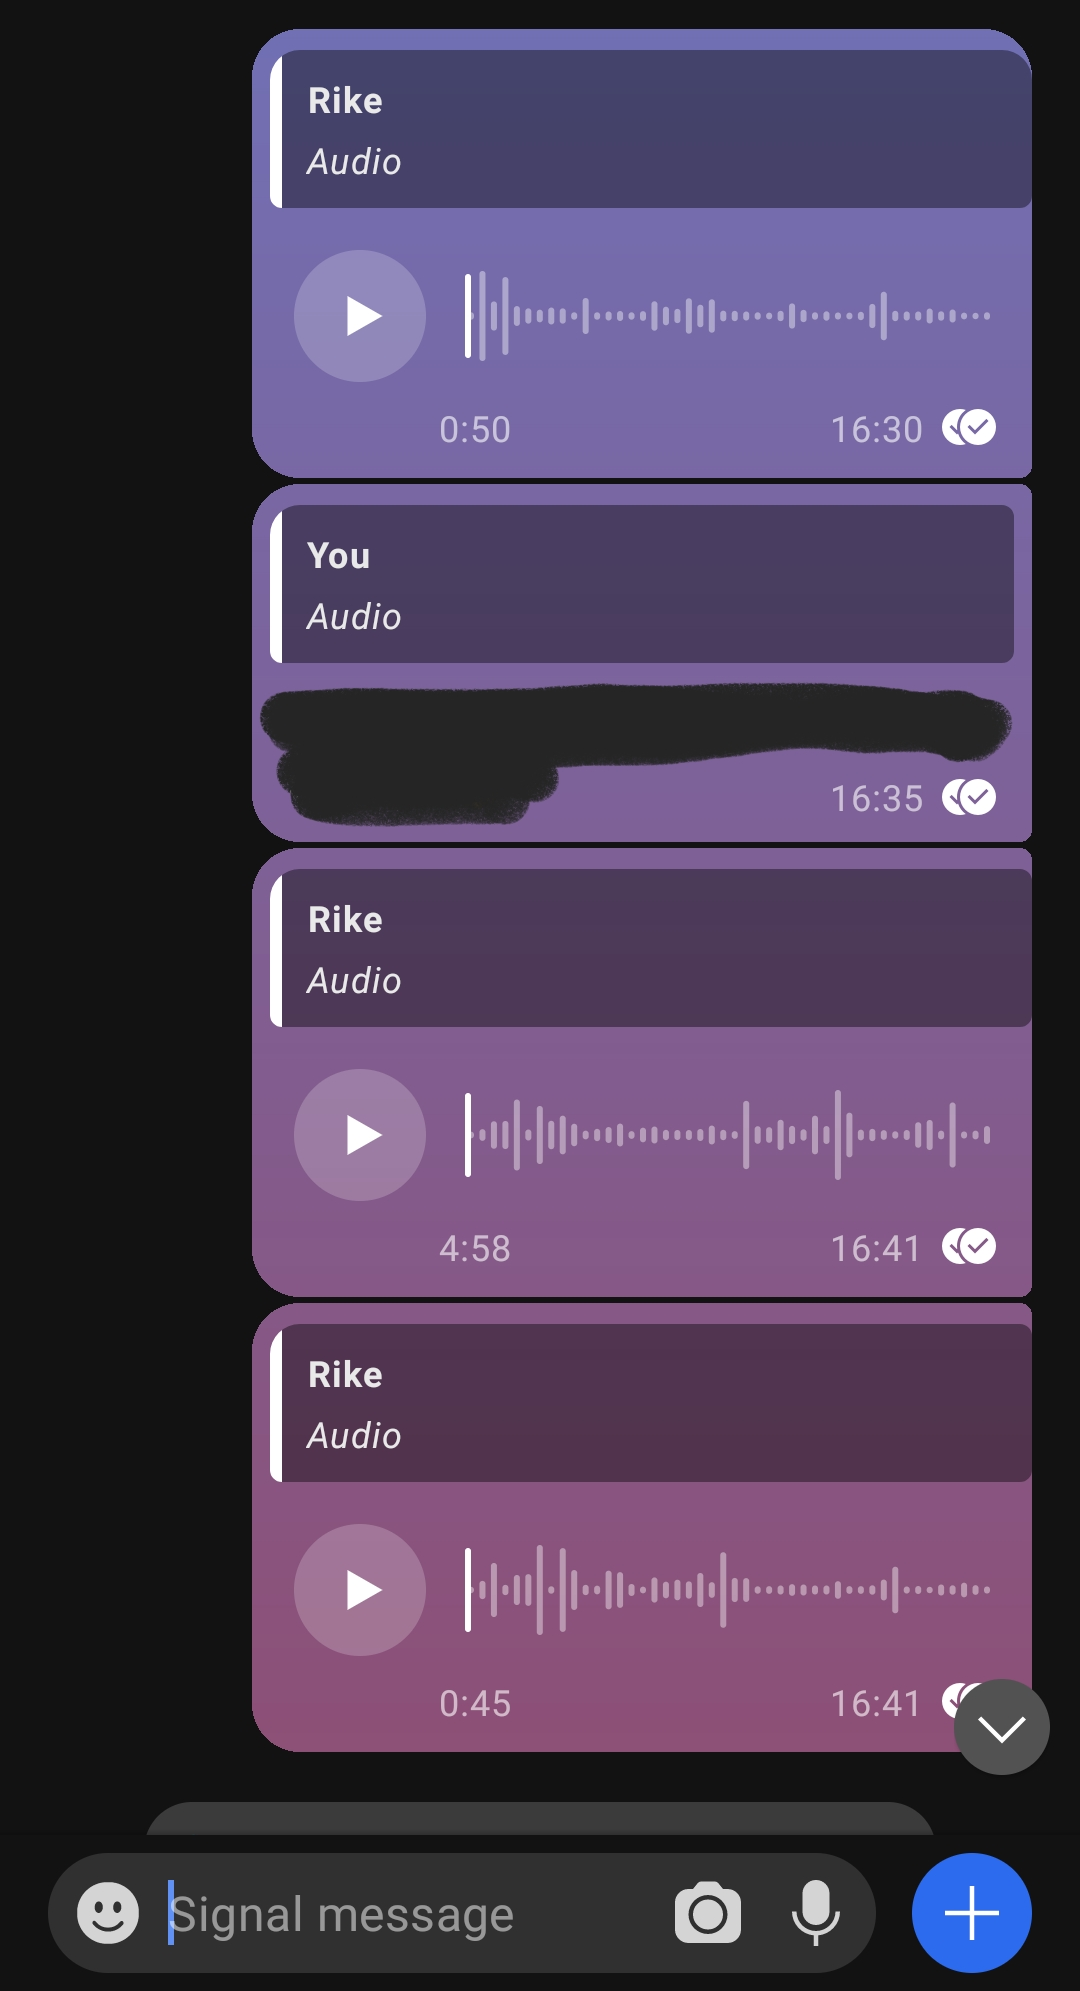The image size is (1080, 1991).
Task: Tap the camera icon in message bar
Action: [708, 1913]
